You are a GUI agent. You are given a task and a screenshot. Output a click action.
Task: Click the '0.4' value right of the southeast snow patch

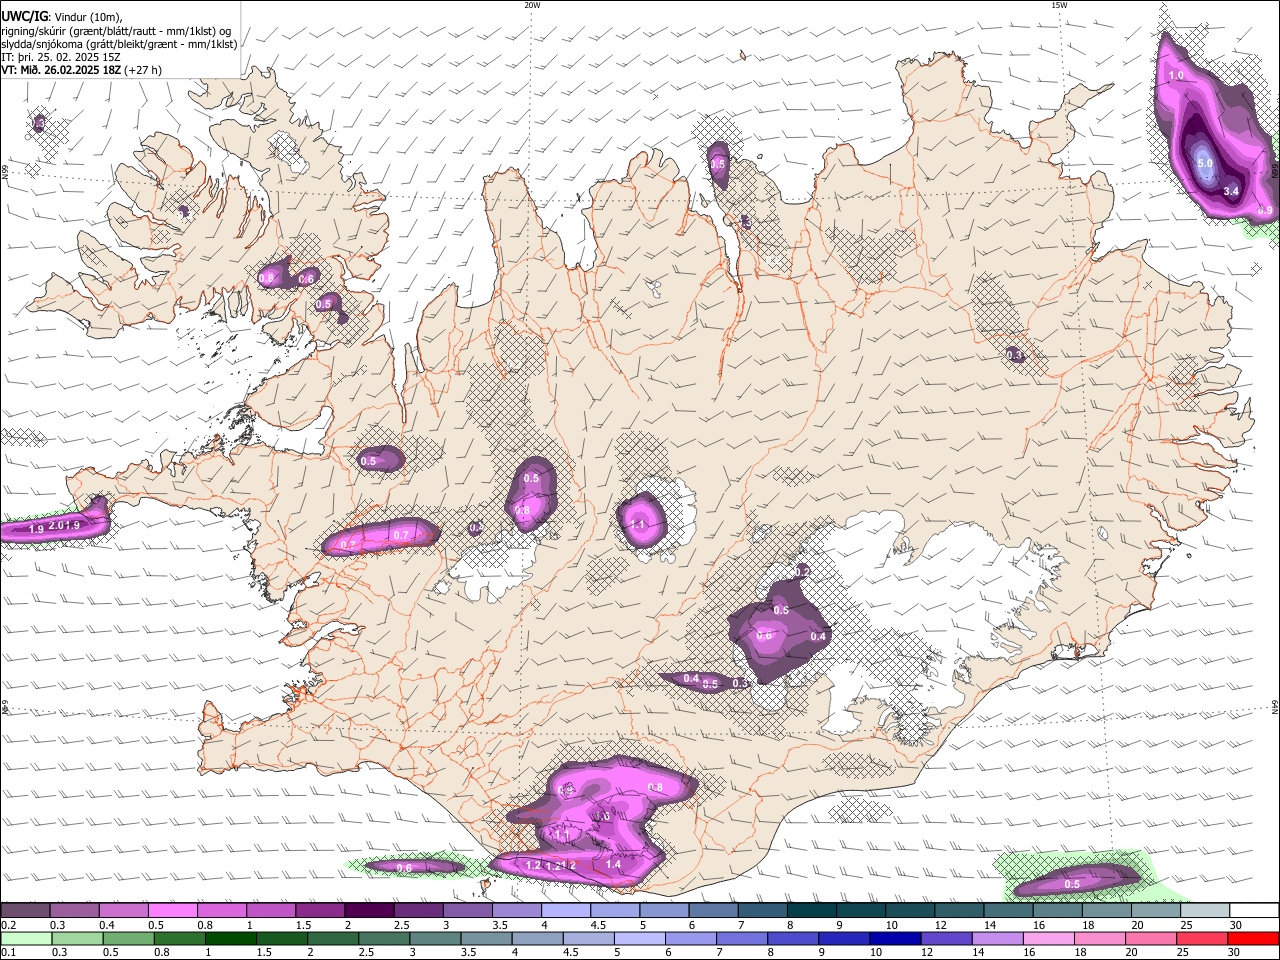point(818,636)
